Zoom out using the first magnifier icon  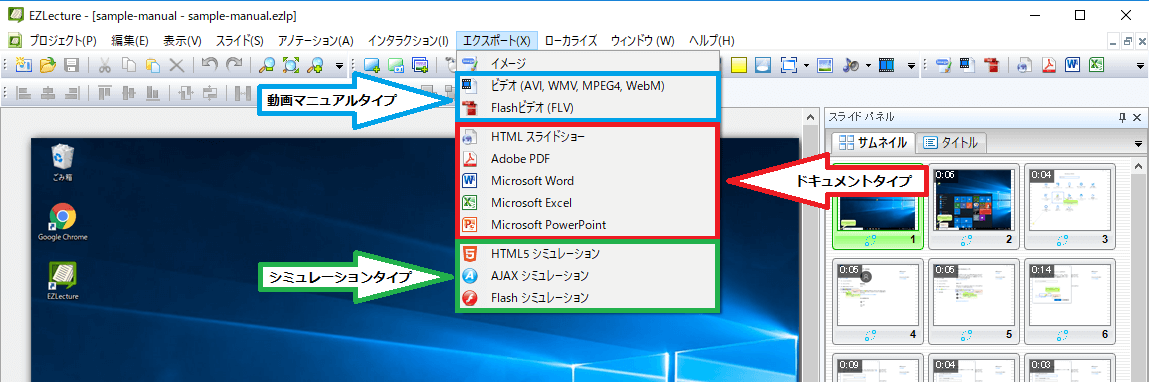[x=267, y=65]
